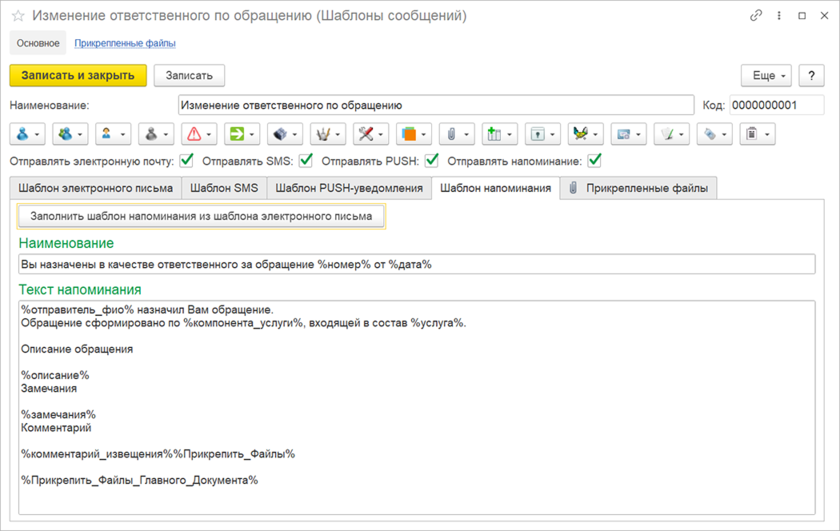Click the favorites star icon beside the title
This screenshot has width=840, height=531.
click(18, 16)
